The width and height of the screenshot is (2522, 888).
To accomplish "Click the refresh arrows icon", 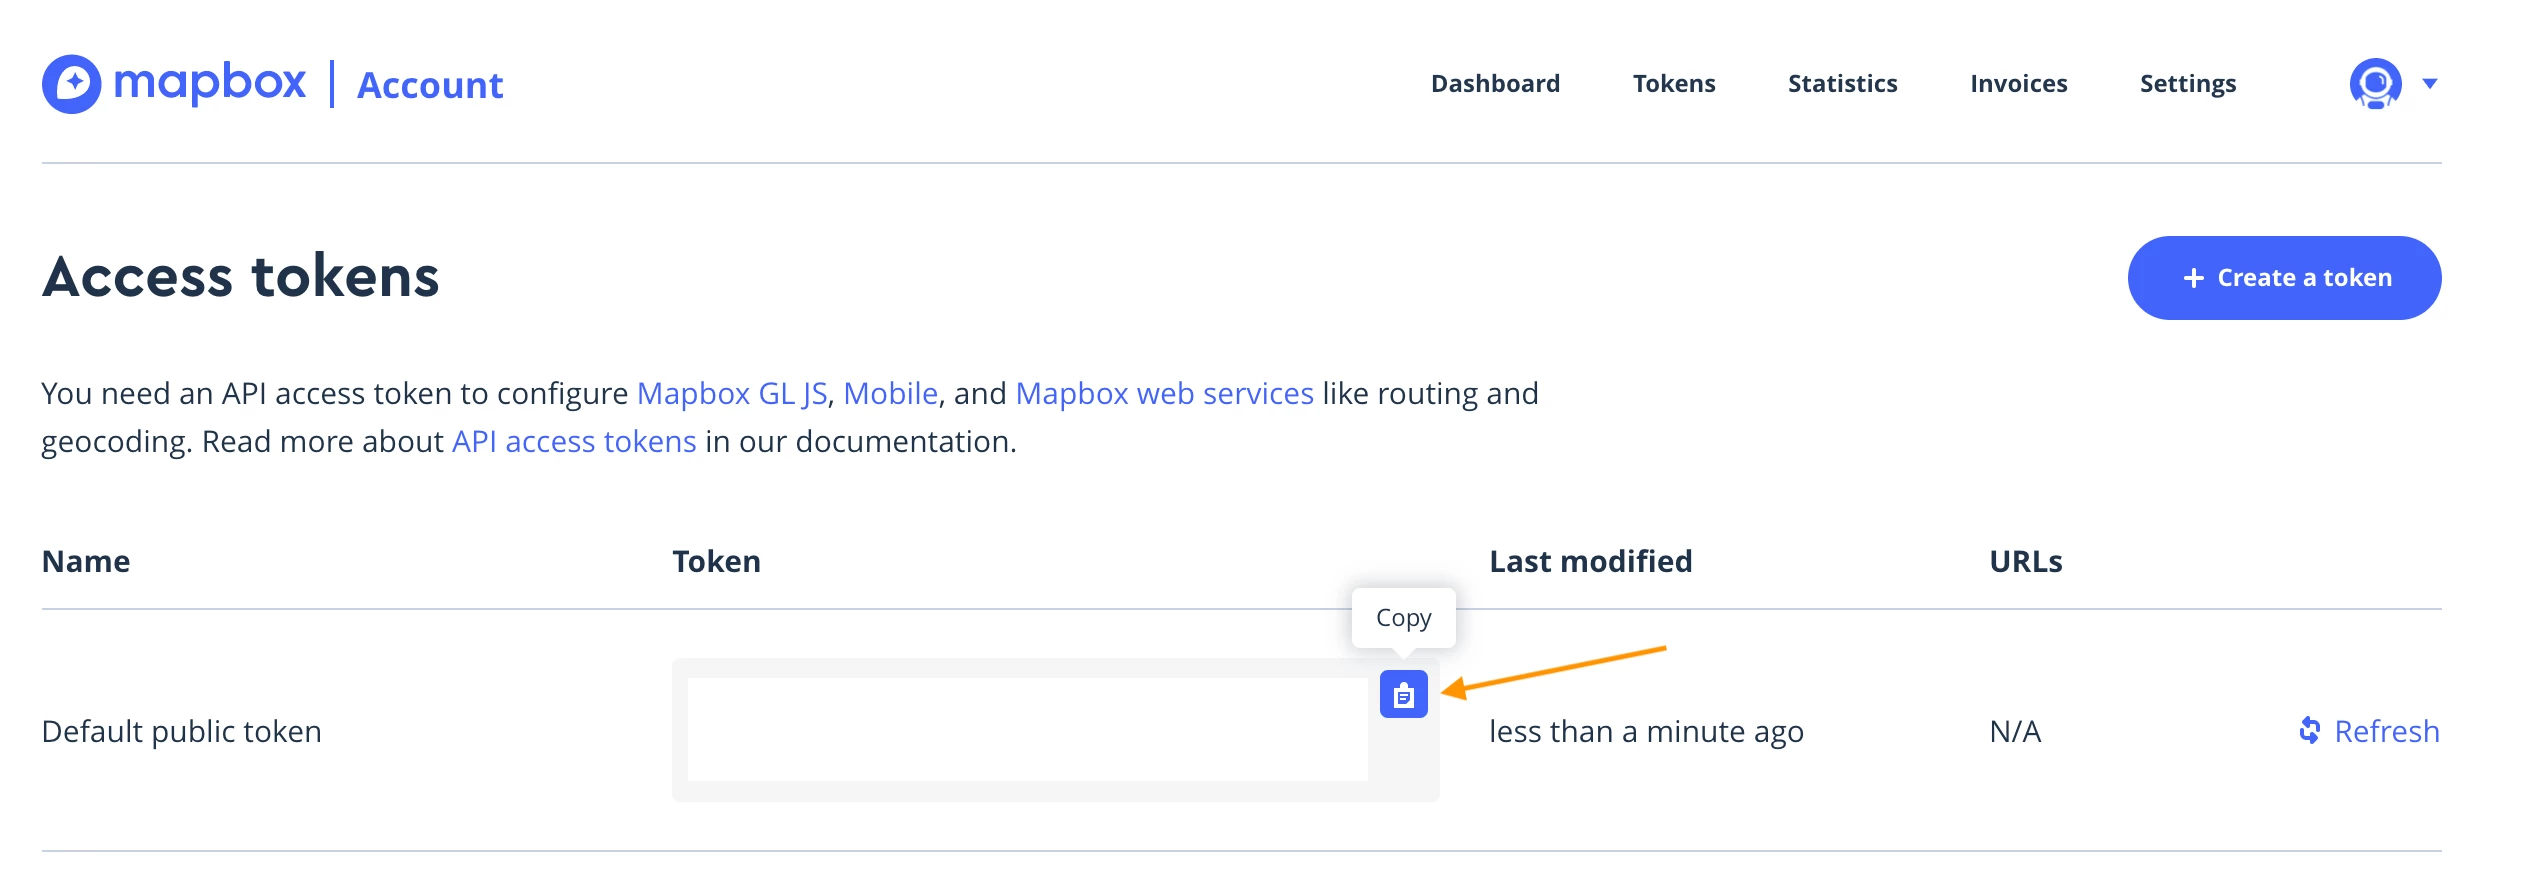I will 2309,731.
